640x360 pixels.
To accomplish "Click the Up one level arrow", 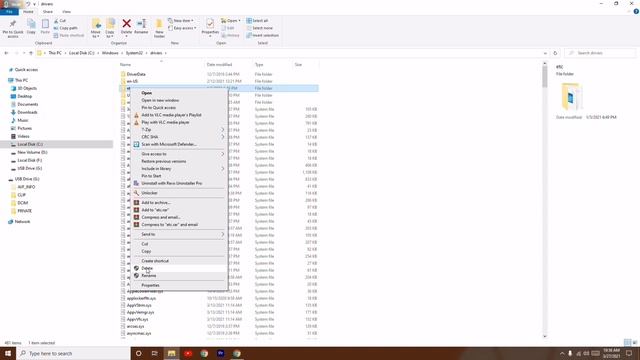I will click(31, 53).
